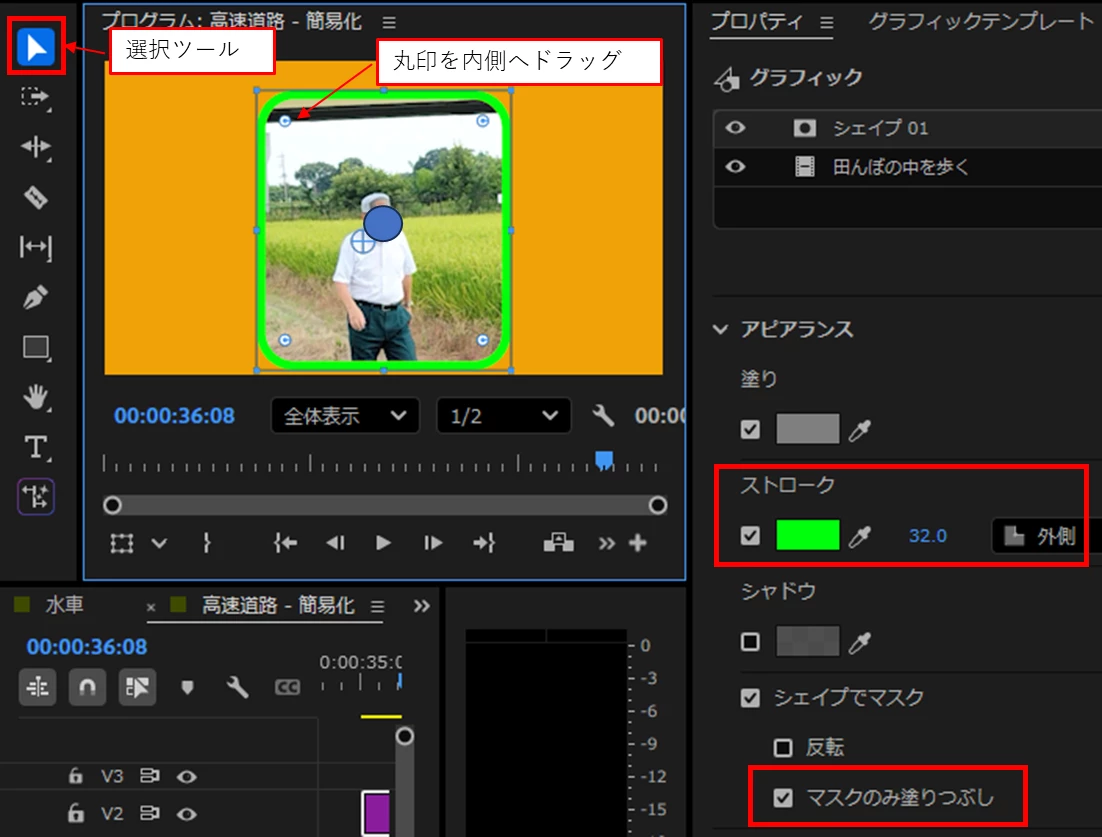Open Program Monitor panel menu
The width and height of the screenshot is (1102, 837).
coord(389,22)
